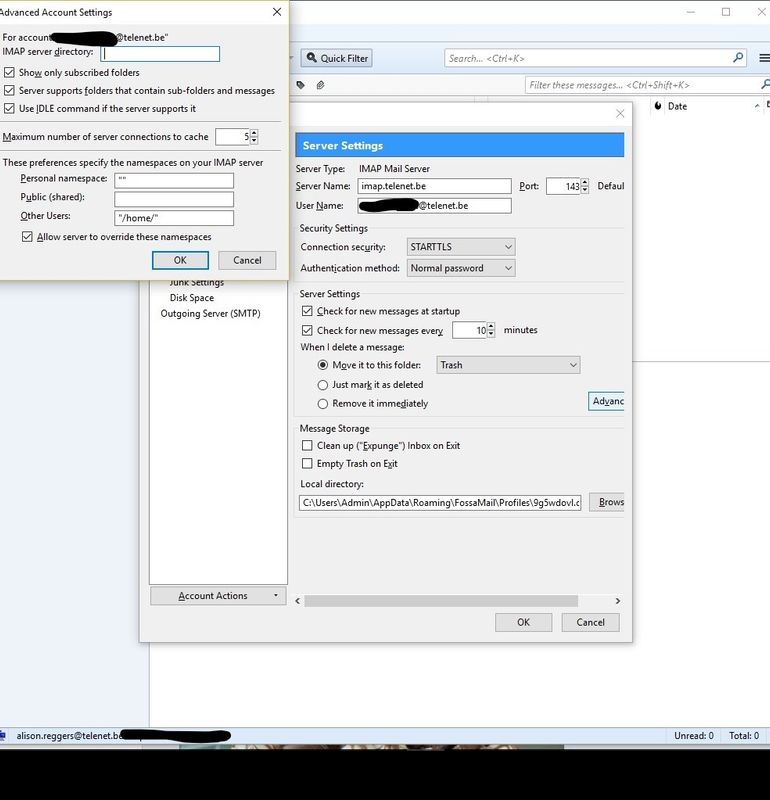Screen dimensions: 770x800
Task: Toggle Show only subscribed folders checkbox
Action: tap(10, 73)
